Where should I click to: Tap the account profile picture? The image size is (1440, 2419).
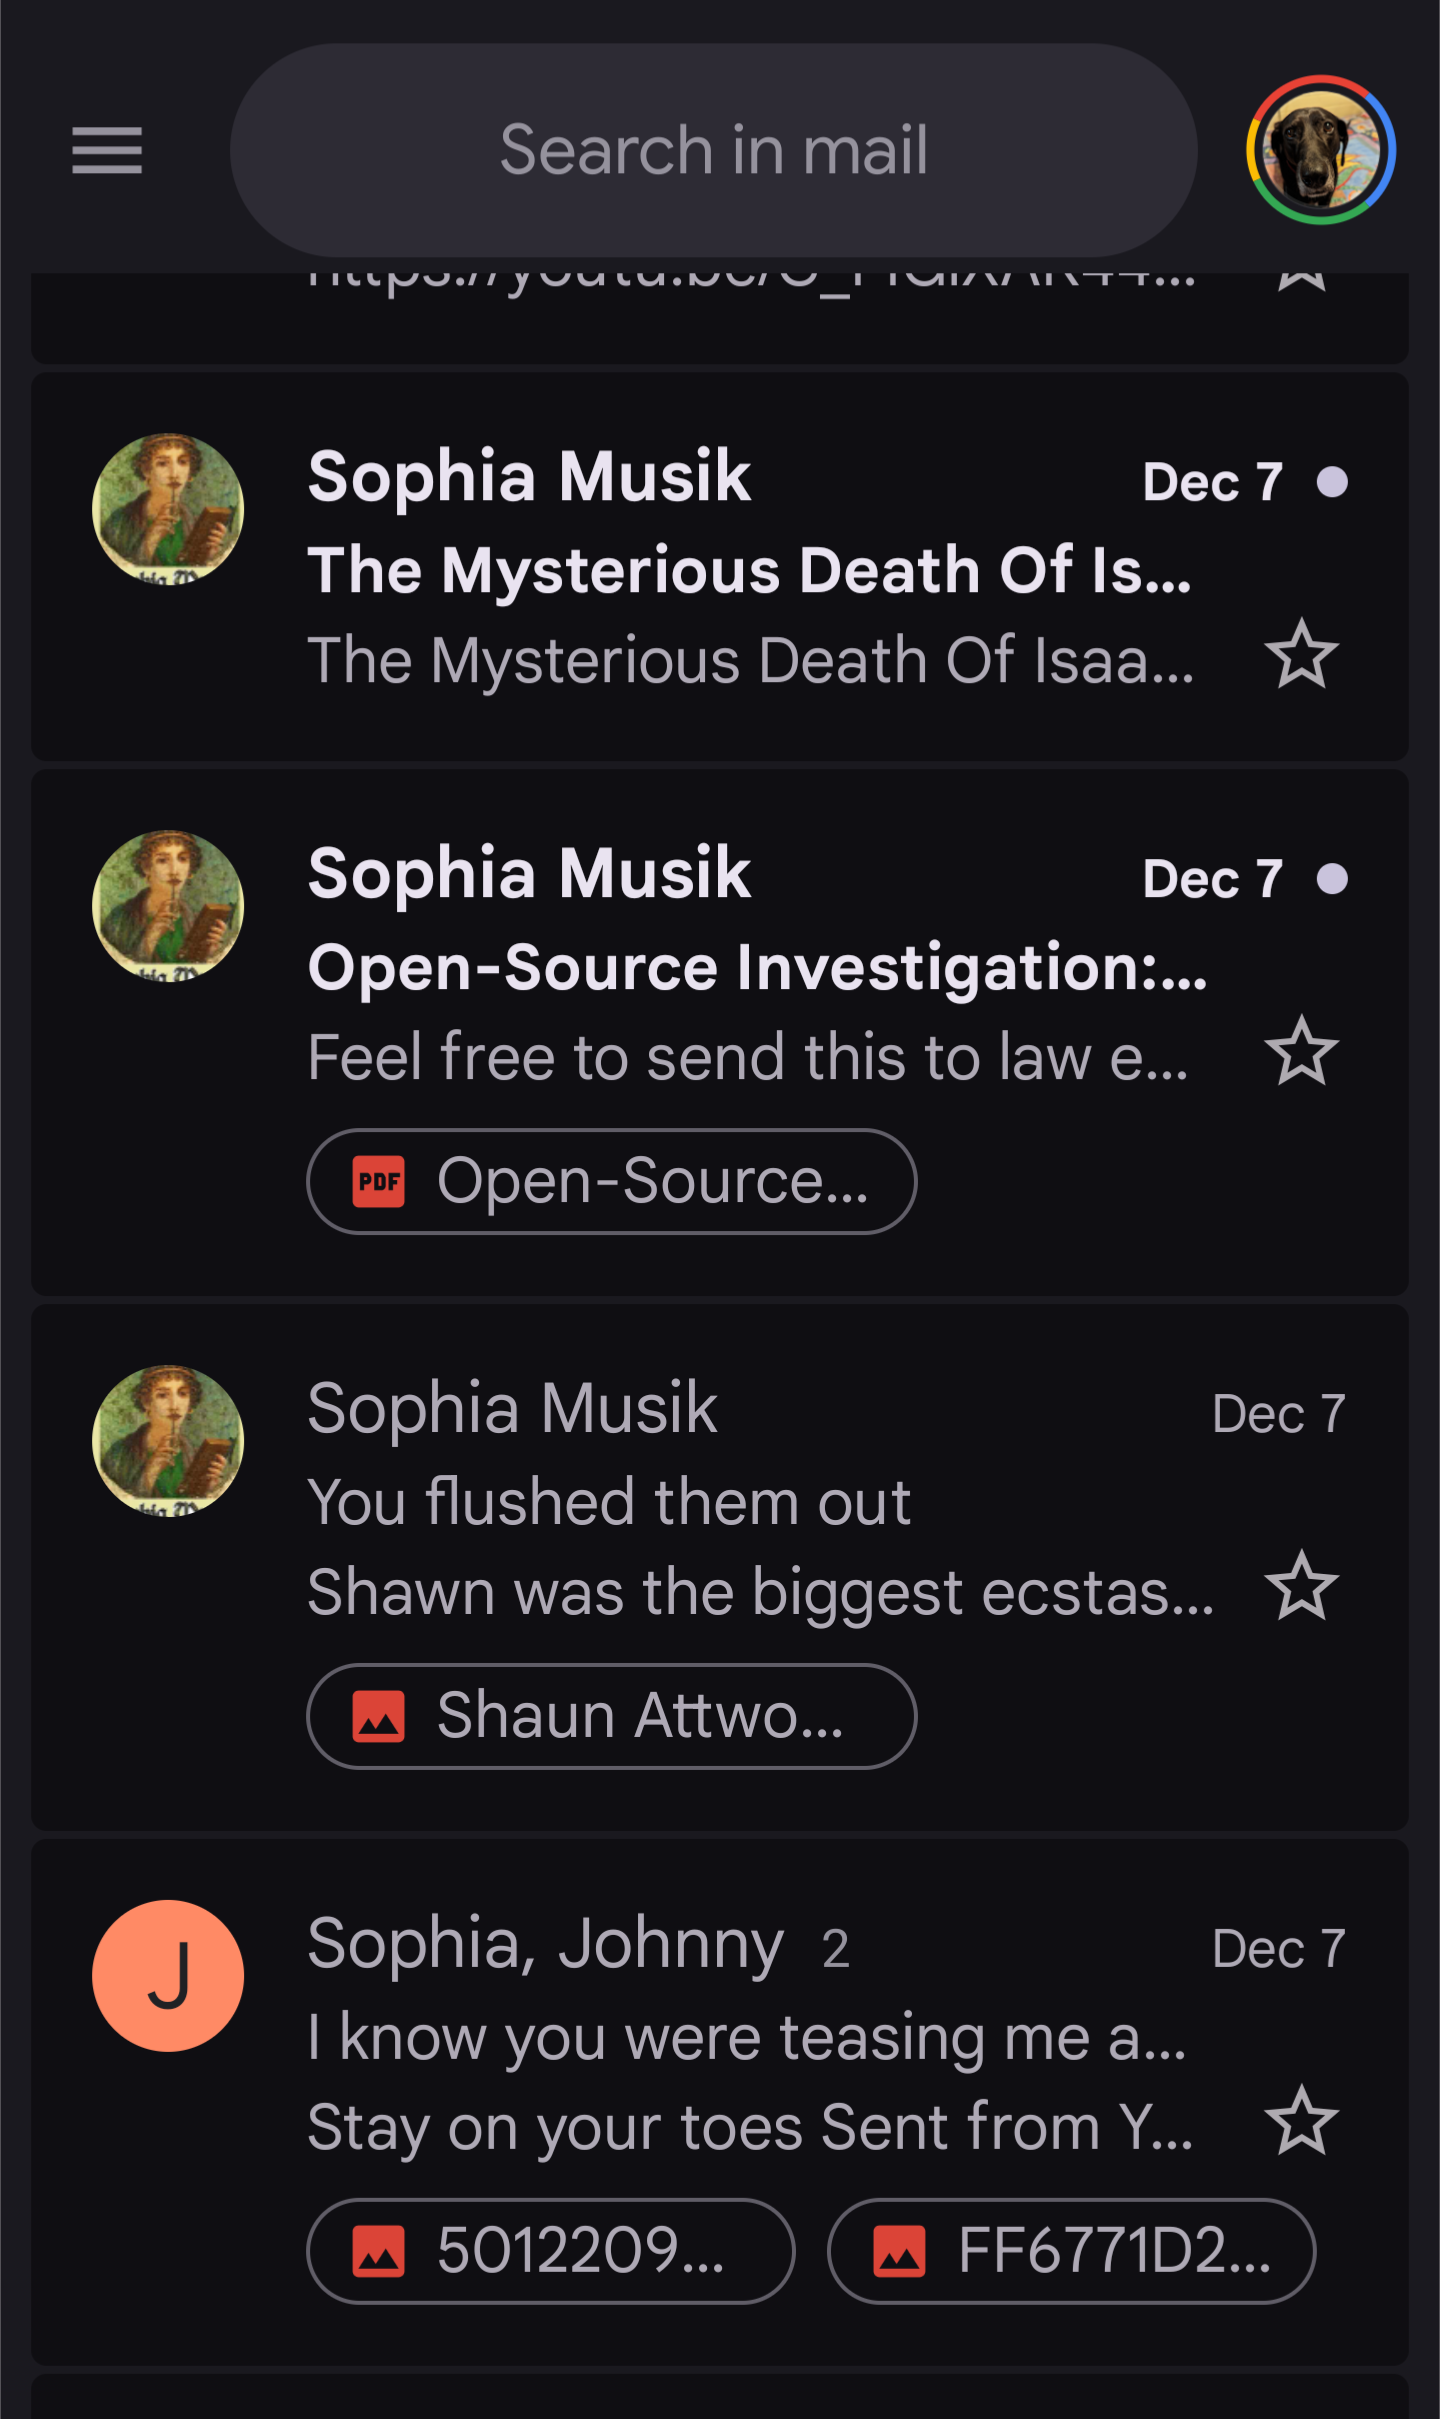tap(1320, 150)
